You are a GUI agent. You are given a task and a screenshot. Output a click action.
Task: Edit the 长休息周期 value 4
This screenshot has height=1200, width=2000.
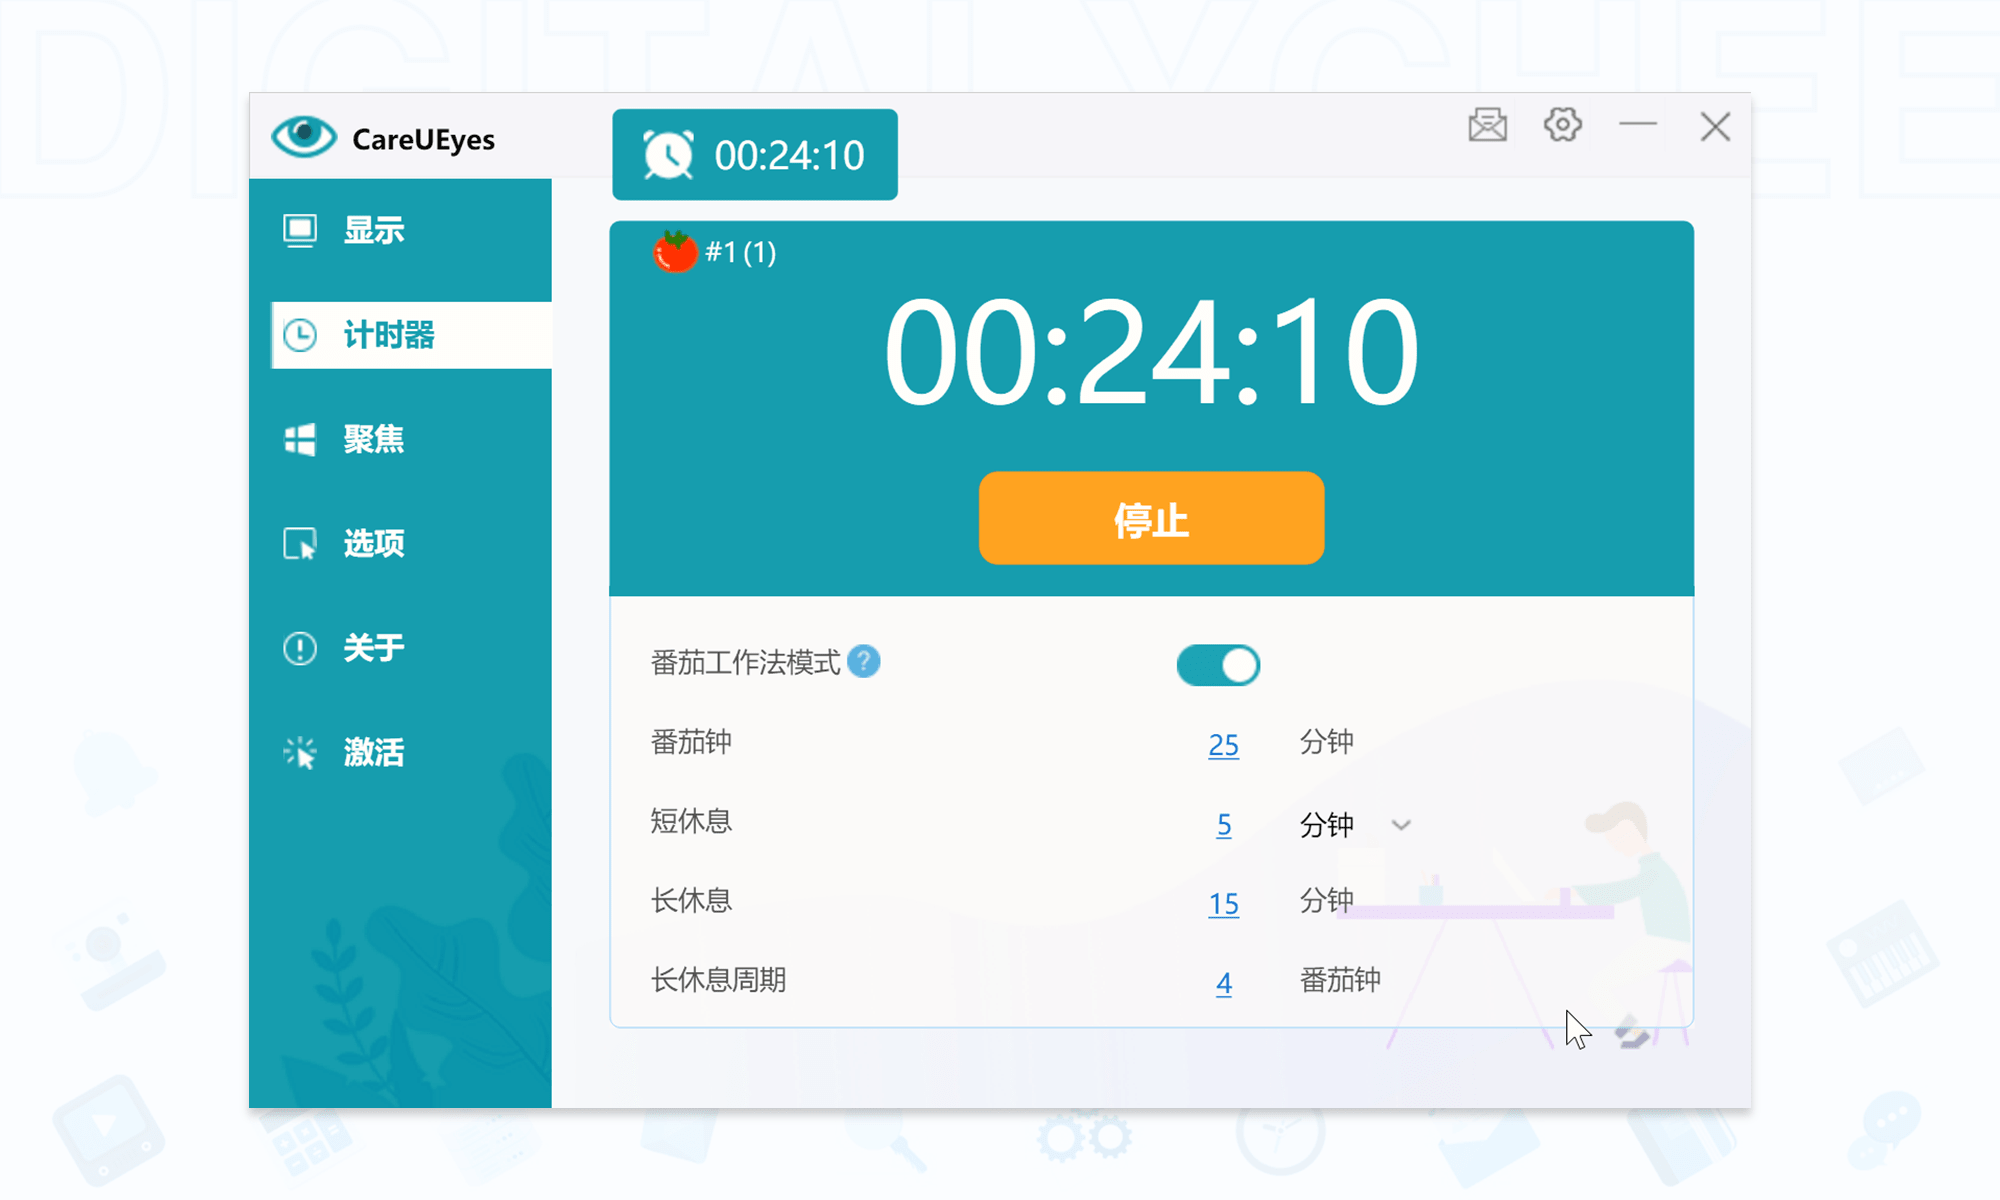click(1223, 982)
